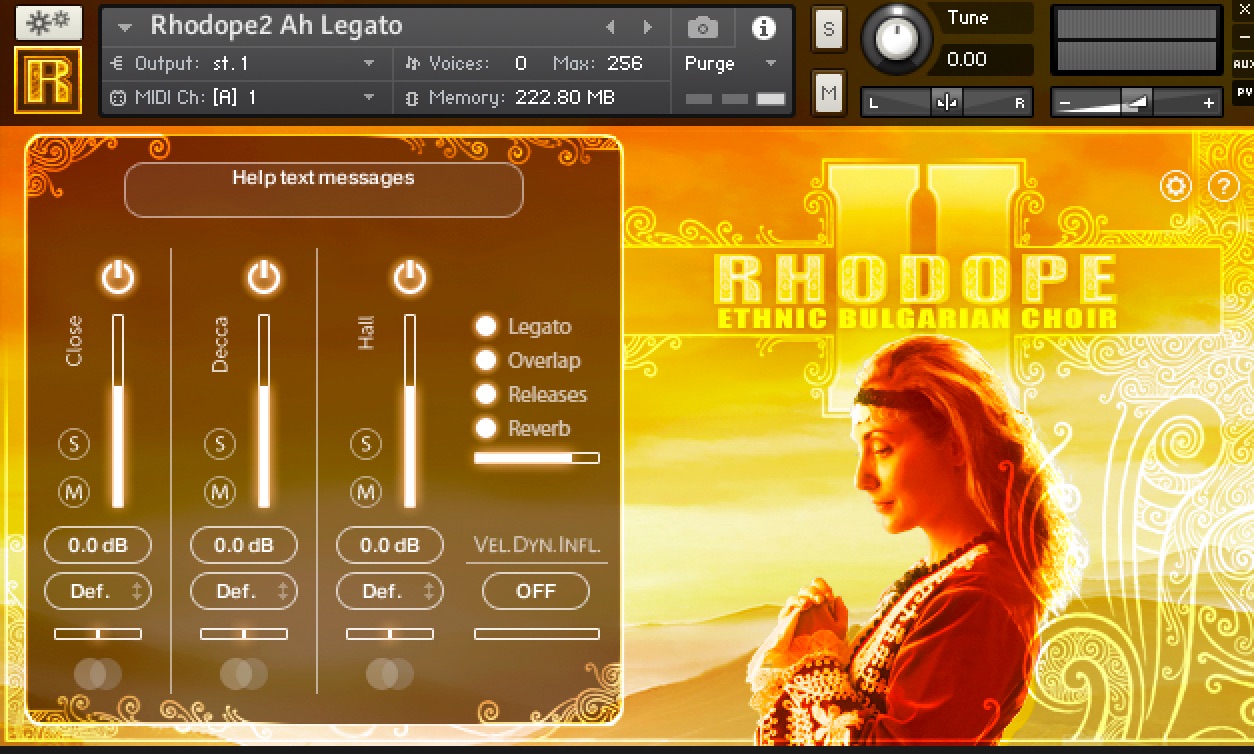Open the Kontakt snowflake options icon
Image resolution: width=1254 pixels, height=754 pixels.
pos(48,23)
